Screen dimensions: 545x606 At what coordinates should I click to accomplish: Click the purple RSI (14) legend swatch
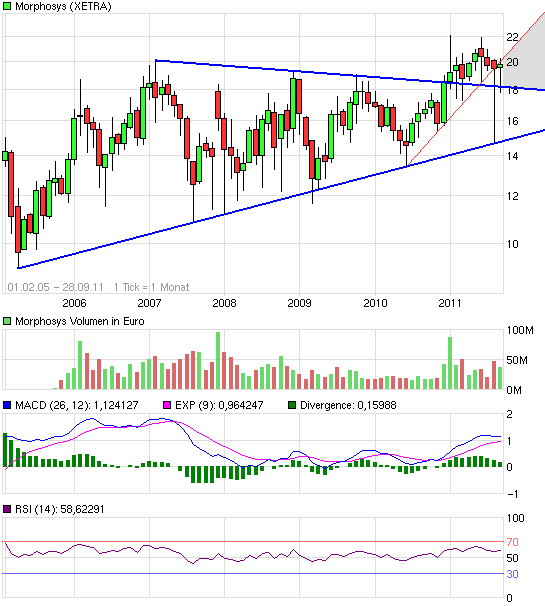[x=7, y=509]
